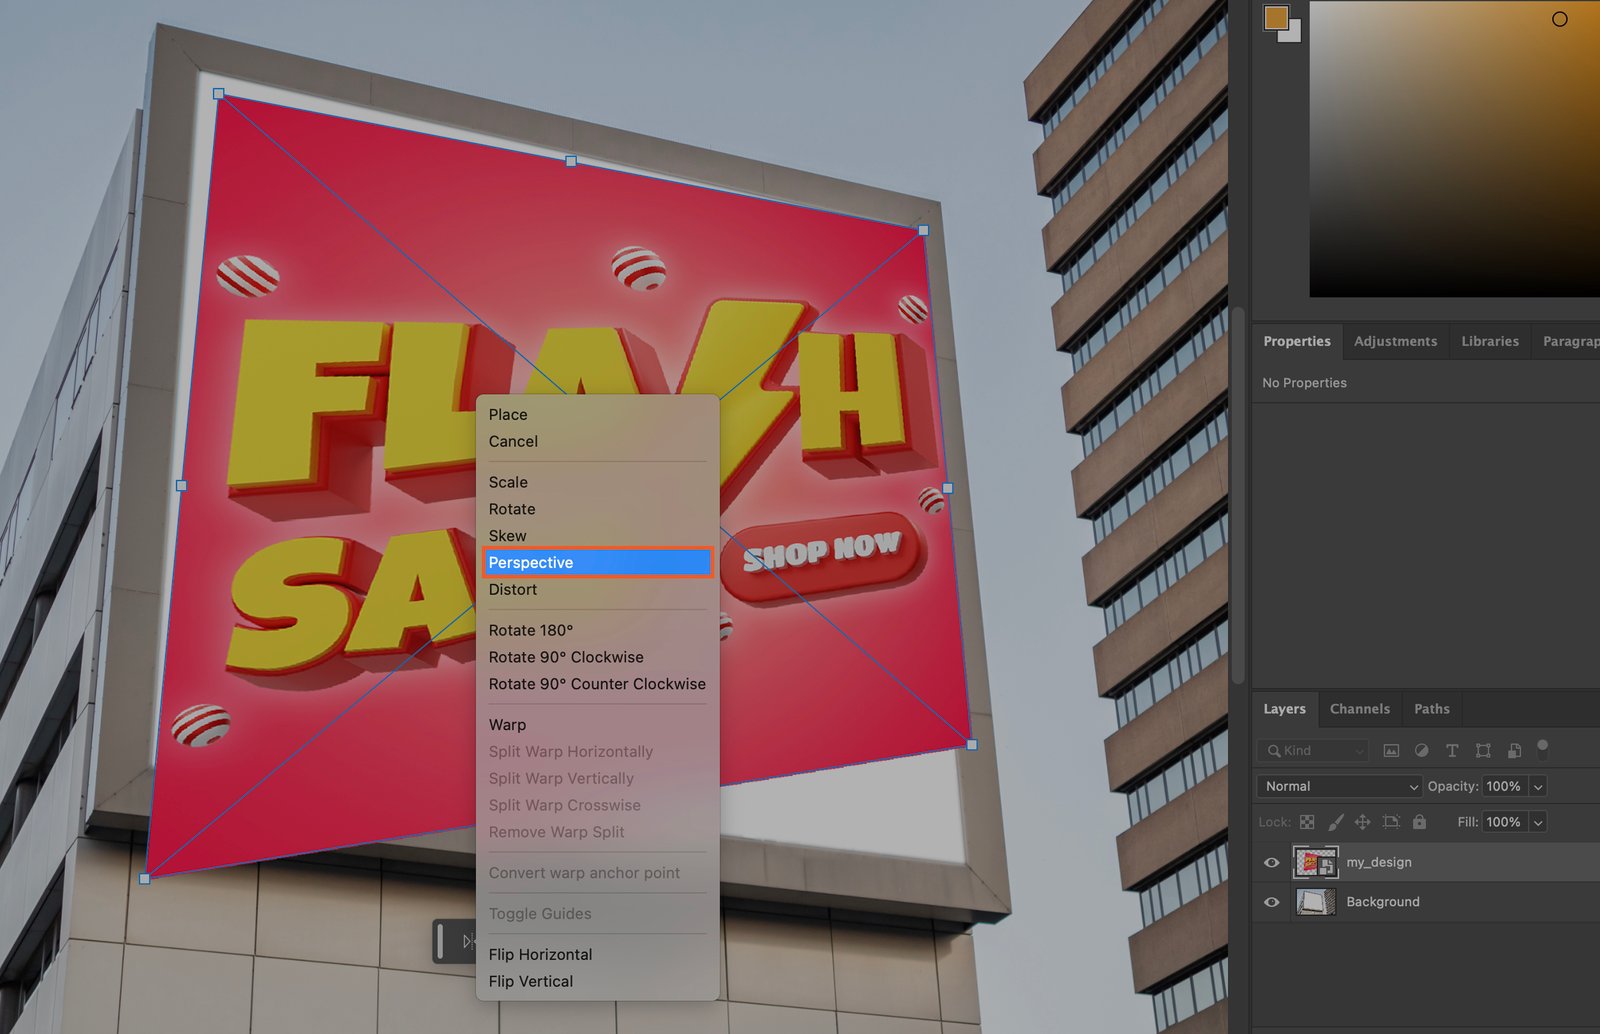This screenshot has height=1034, width=1600.
Task: Toggle the layer filtering switch
Action: point(1542,749)
